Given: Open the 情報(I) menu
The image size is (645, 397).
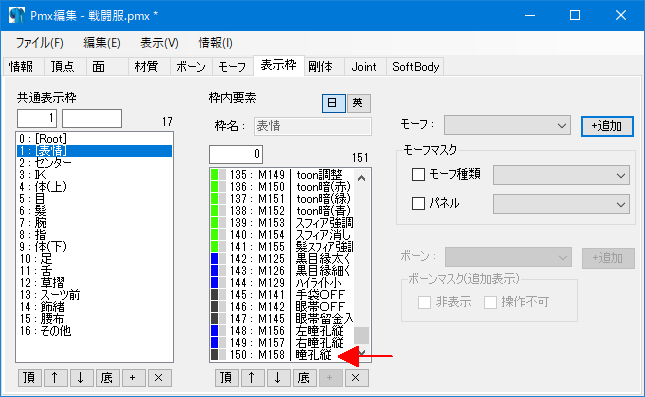Looking at the screenshot, I should point(216,43).
